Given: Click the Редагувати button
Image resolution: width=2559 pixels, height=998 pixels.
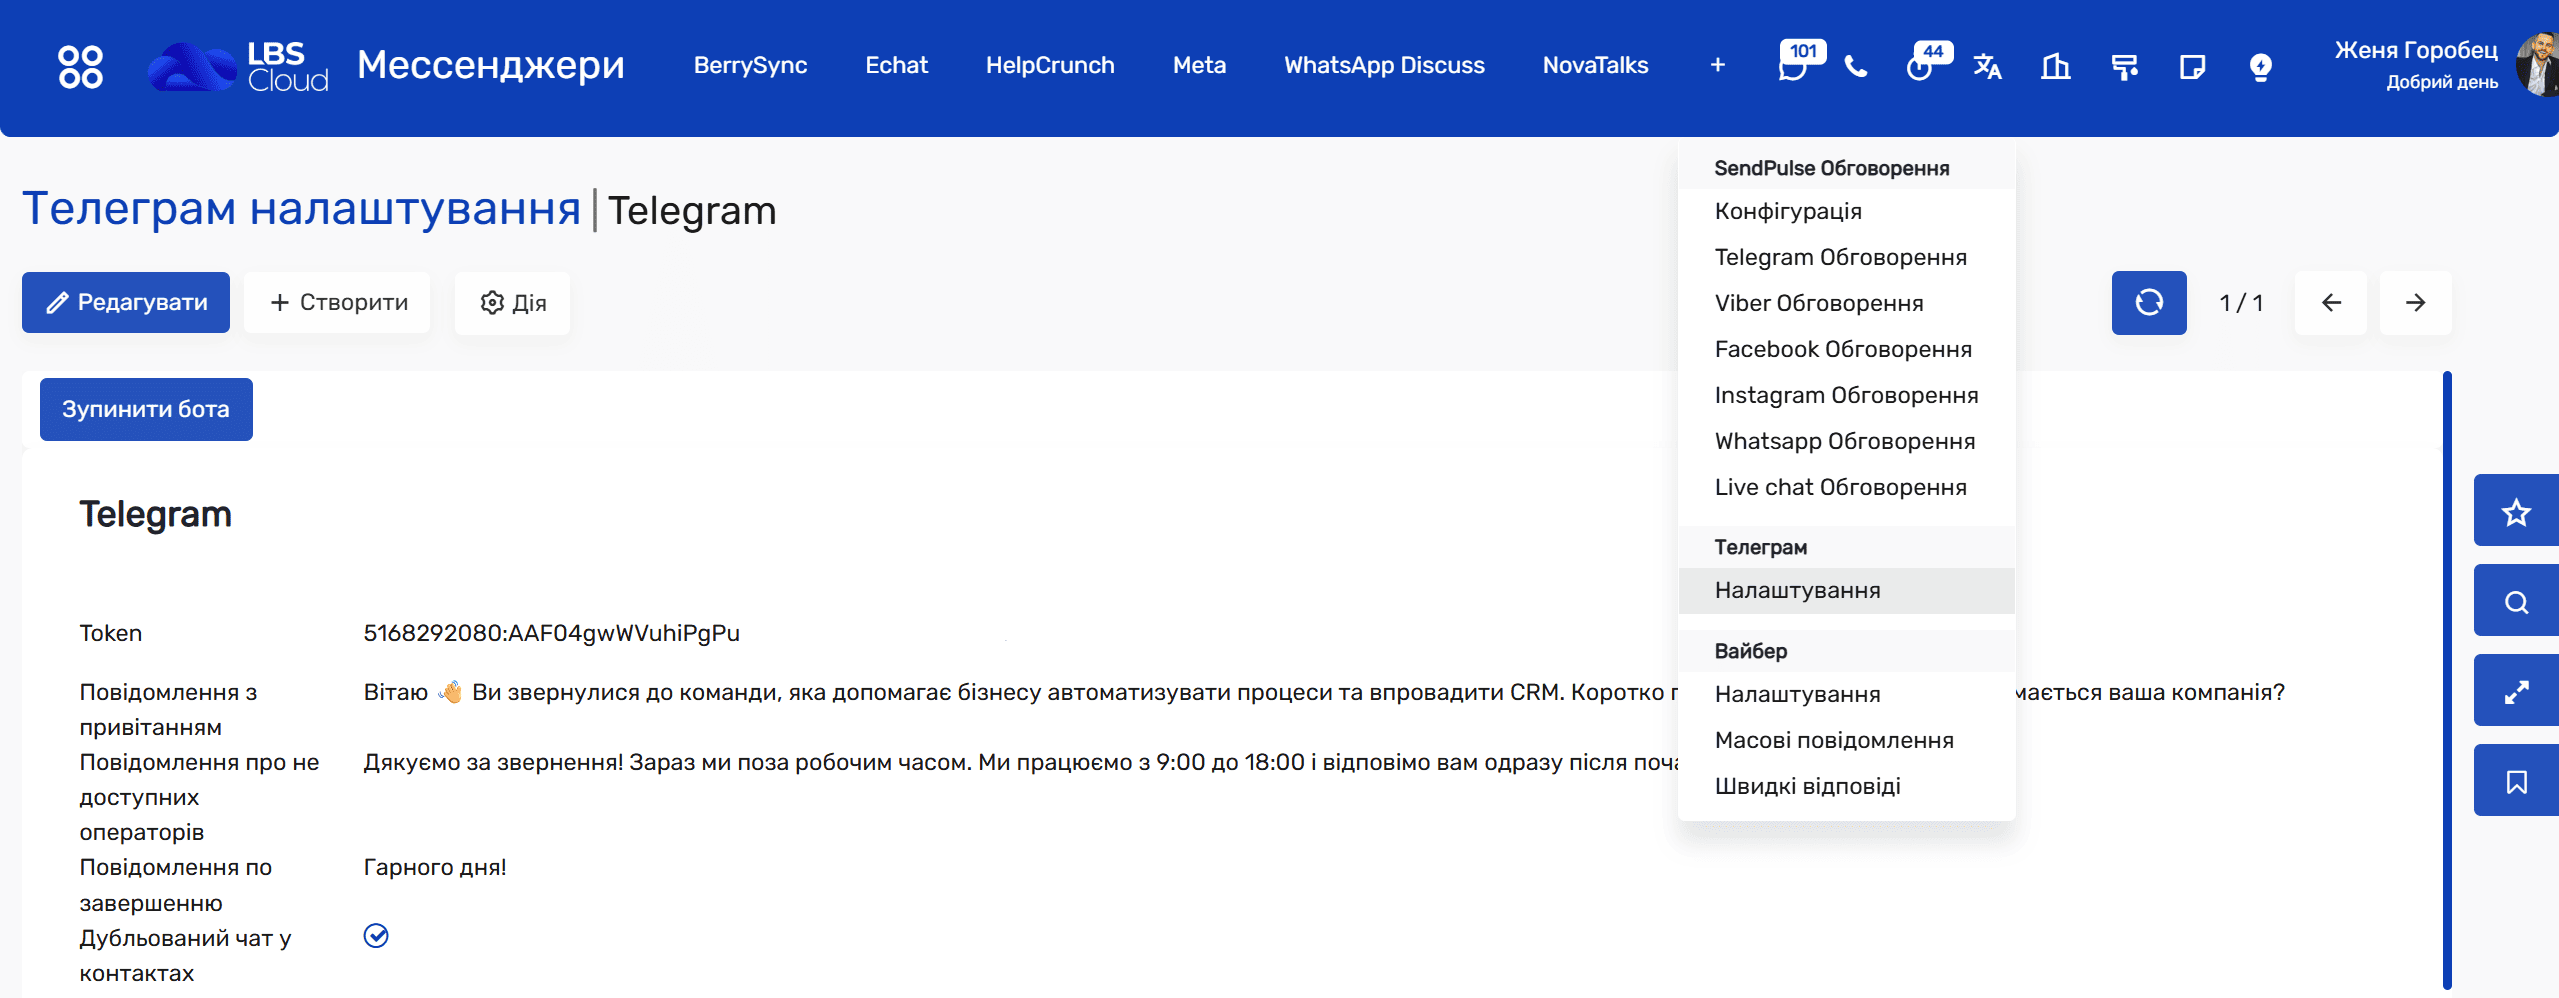Looking at the screenshot, I should point(126,303).
